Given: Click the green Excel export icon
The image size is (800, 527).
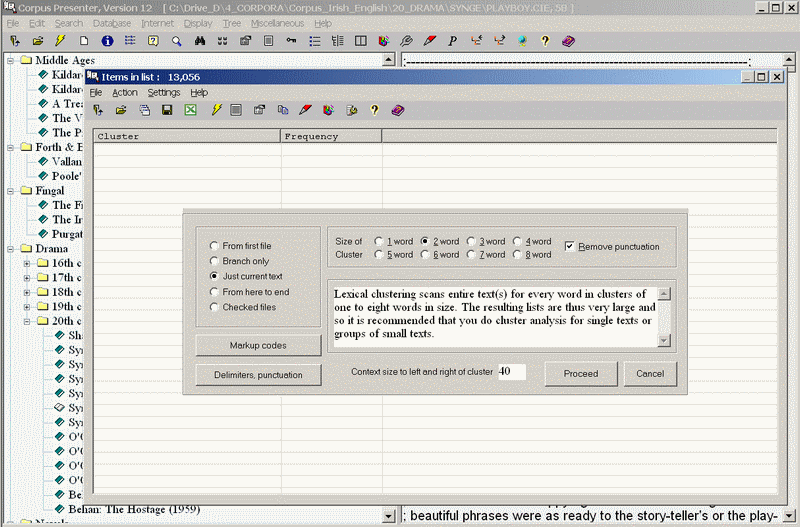Looking at the screenshot, I should 190,110.
